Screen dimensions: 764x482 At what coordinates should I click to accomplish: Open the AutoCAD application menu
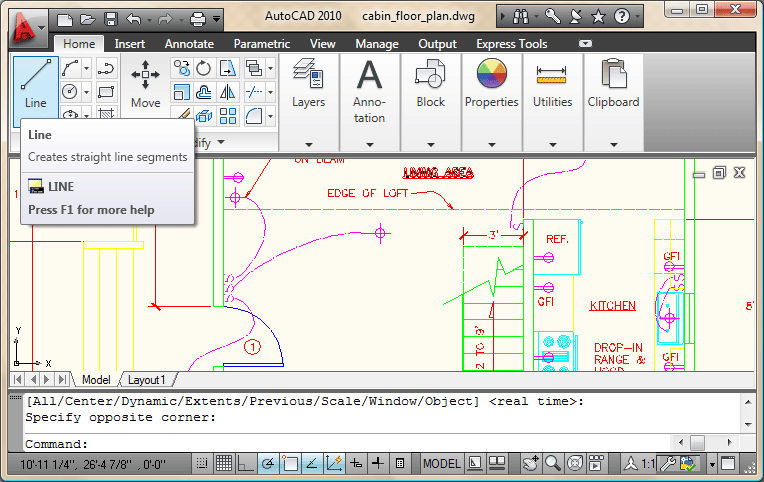[x=28, y=28]
